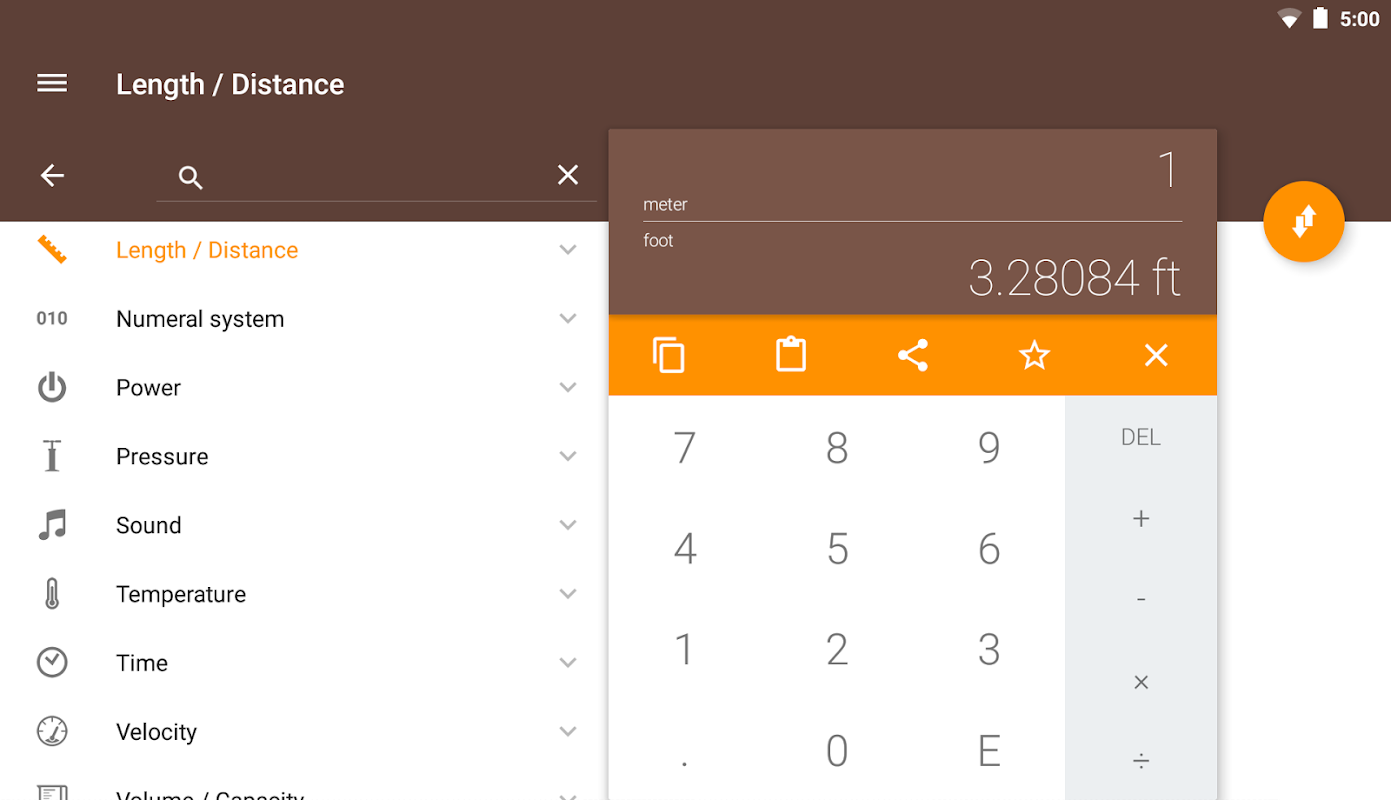
Task: Expand the Sound category
Action: pos(568,525)
